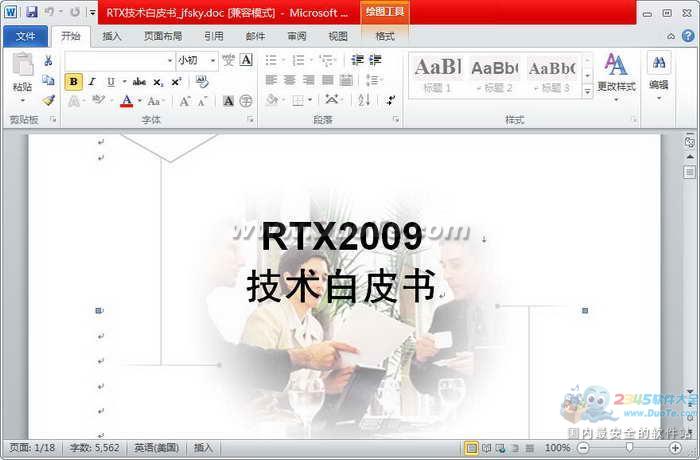The image size is (700, 460).
Task: Click the Save icon in quick access toolbar
Action: pos(31,12)
